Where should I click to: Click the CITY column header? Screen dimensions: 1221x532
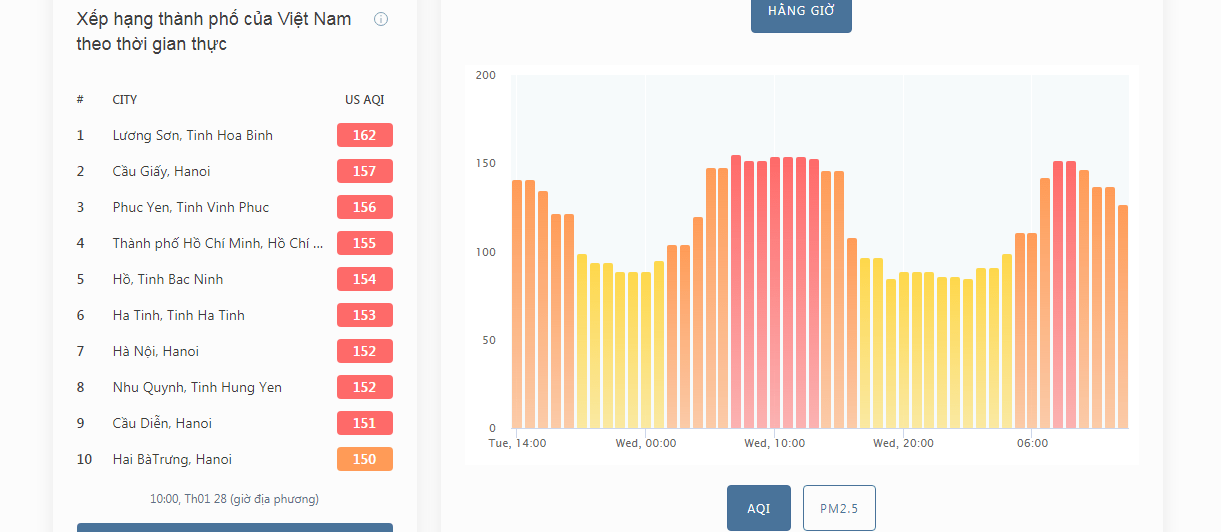[x=125, y=100]
